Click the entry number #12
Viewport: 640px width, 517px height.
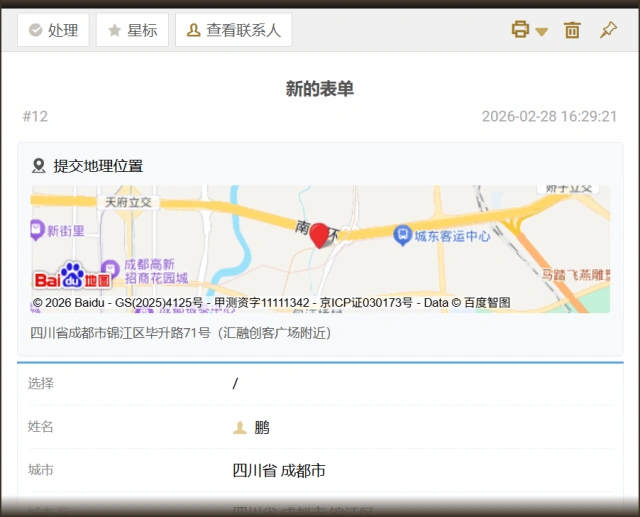[x=35, y=116]
